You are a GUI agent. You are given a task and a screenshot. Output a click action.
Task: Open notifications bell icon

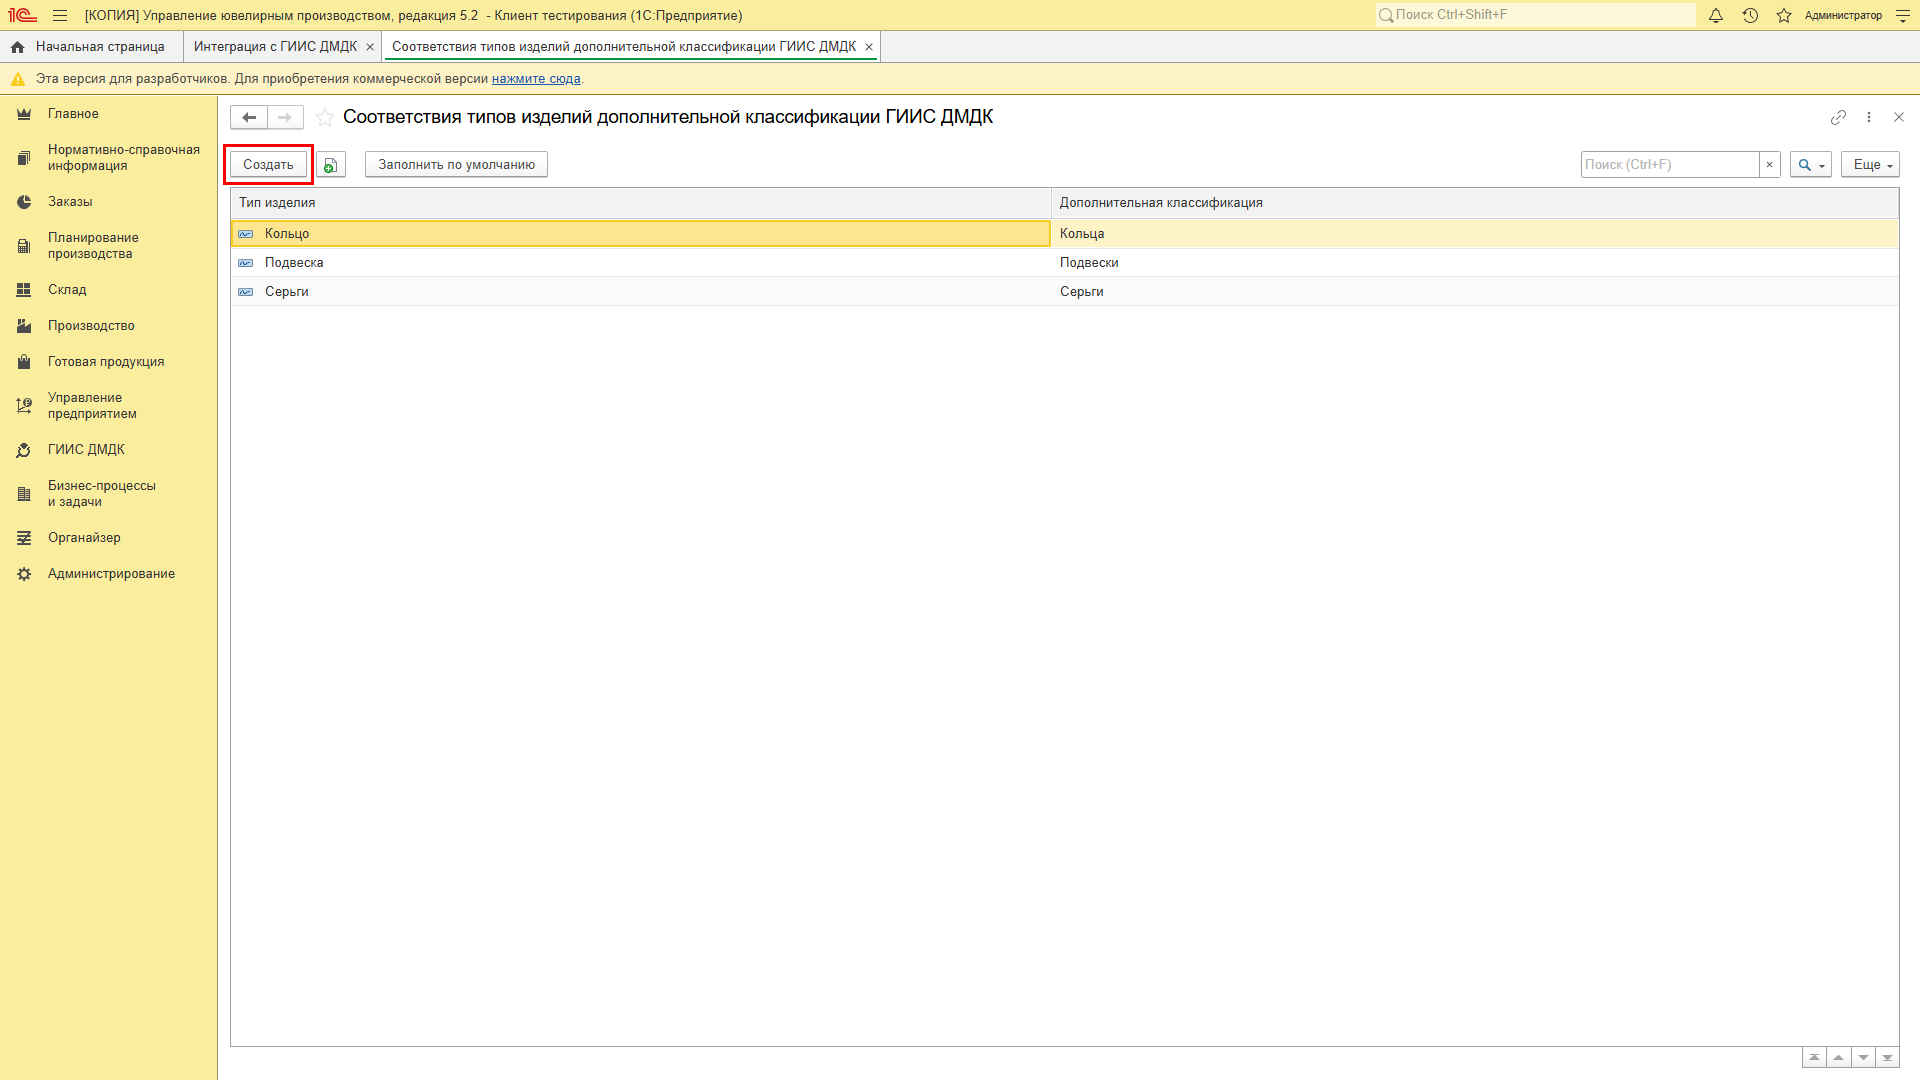coord(1716,15)
